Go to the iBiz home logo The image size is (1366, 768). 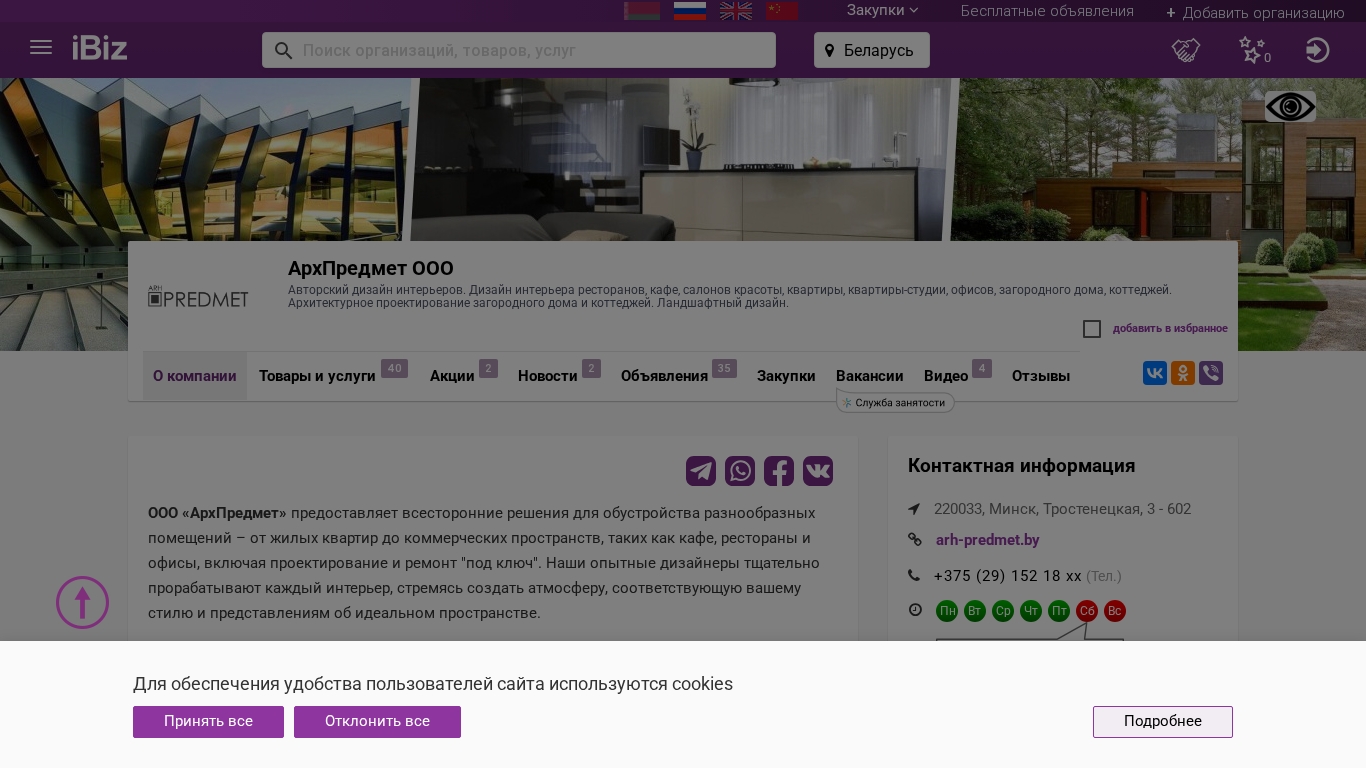pyautogui.click(x=100, y=47)
